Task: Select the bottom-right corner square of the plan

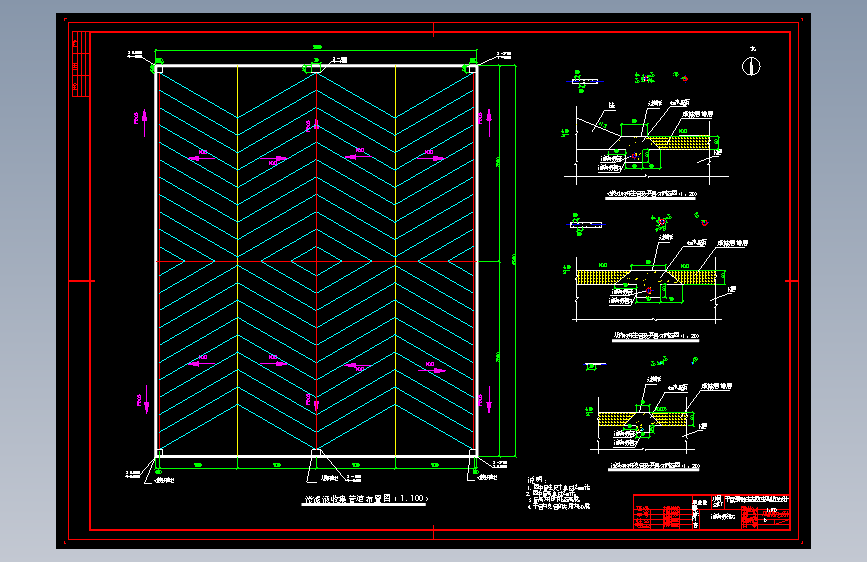Action: pyautogui.click(x=473, y=452)
